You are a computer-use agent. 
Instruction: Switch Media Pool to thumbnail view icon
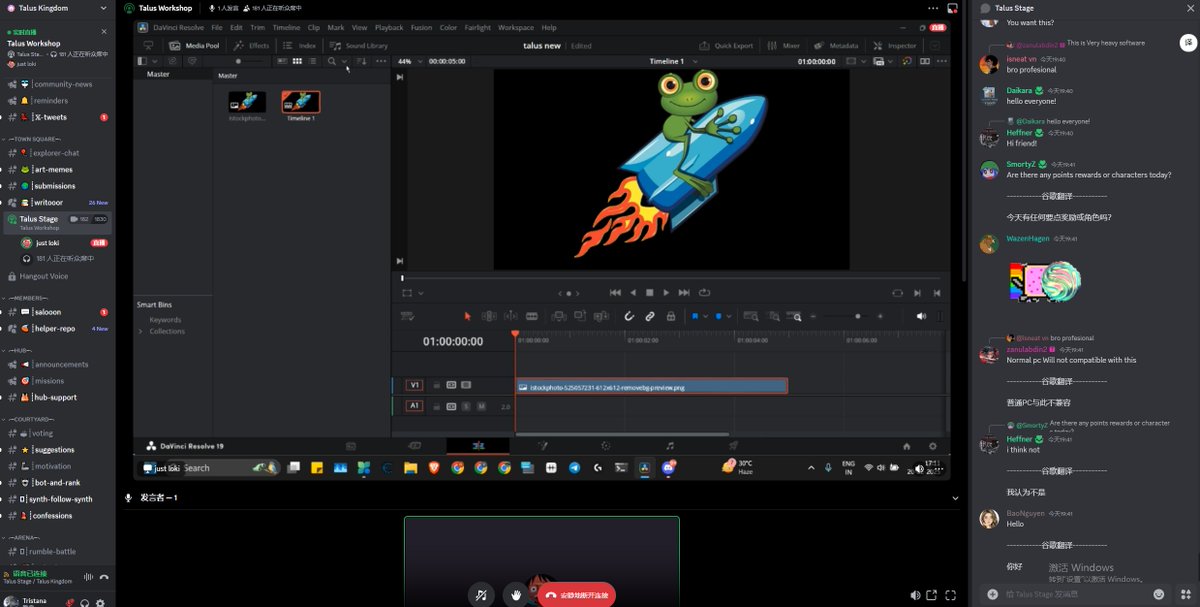[297, 61]
